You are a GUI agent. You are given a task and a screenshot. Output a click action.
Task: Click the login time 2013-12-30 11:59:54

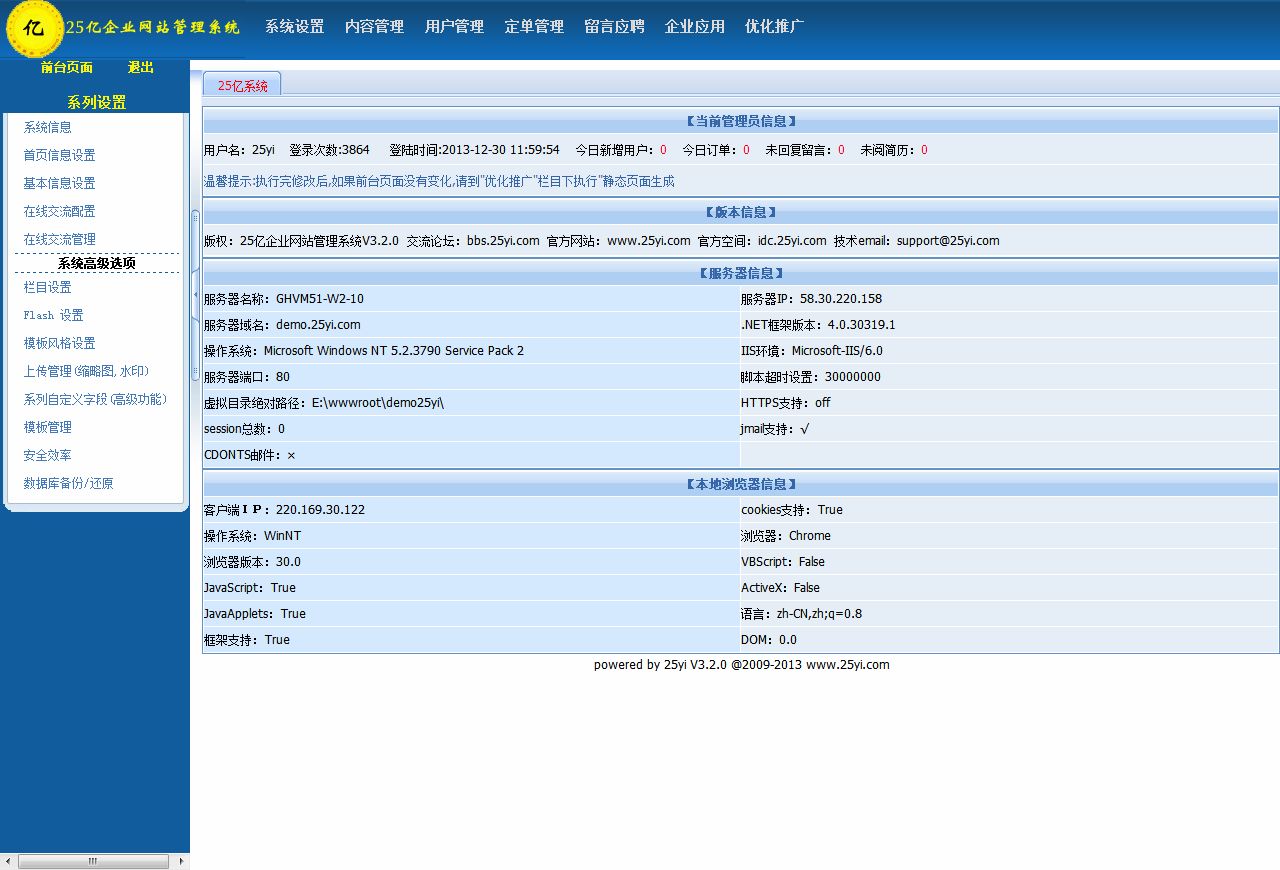(500, 150)
